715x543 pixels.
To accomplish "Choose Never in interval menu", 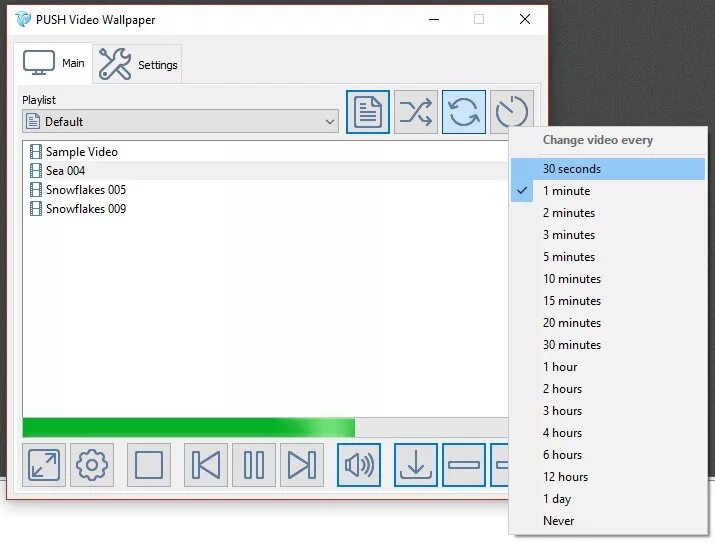I will pyautogui.click(x=608, y=521).
